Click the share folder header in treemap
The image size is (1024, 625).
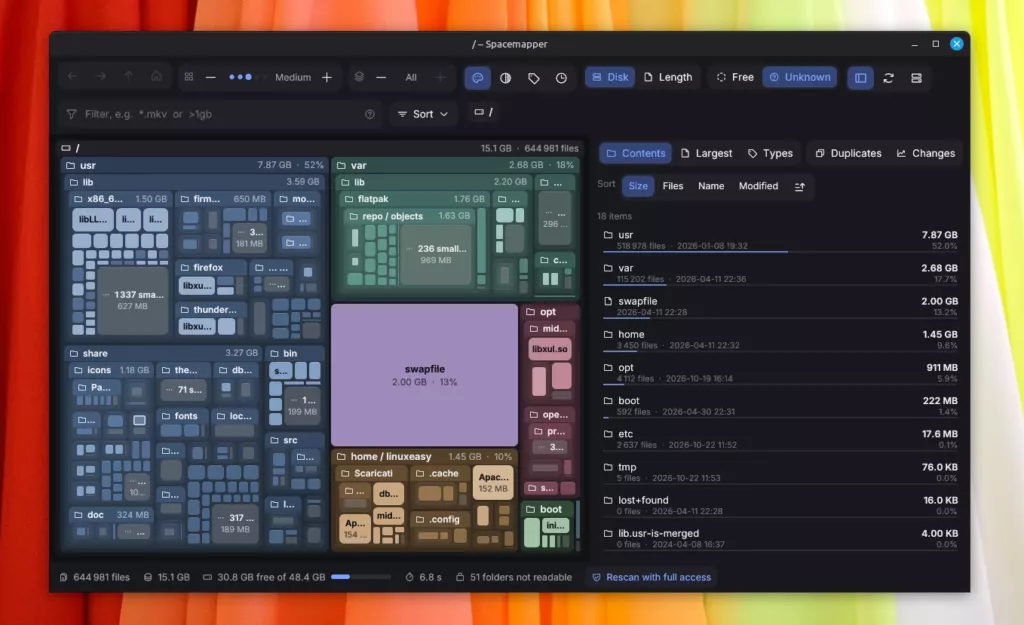[x=163, y=353]
